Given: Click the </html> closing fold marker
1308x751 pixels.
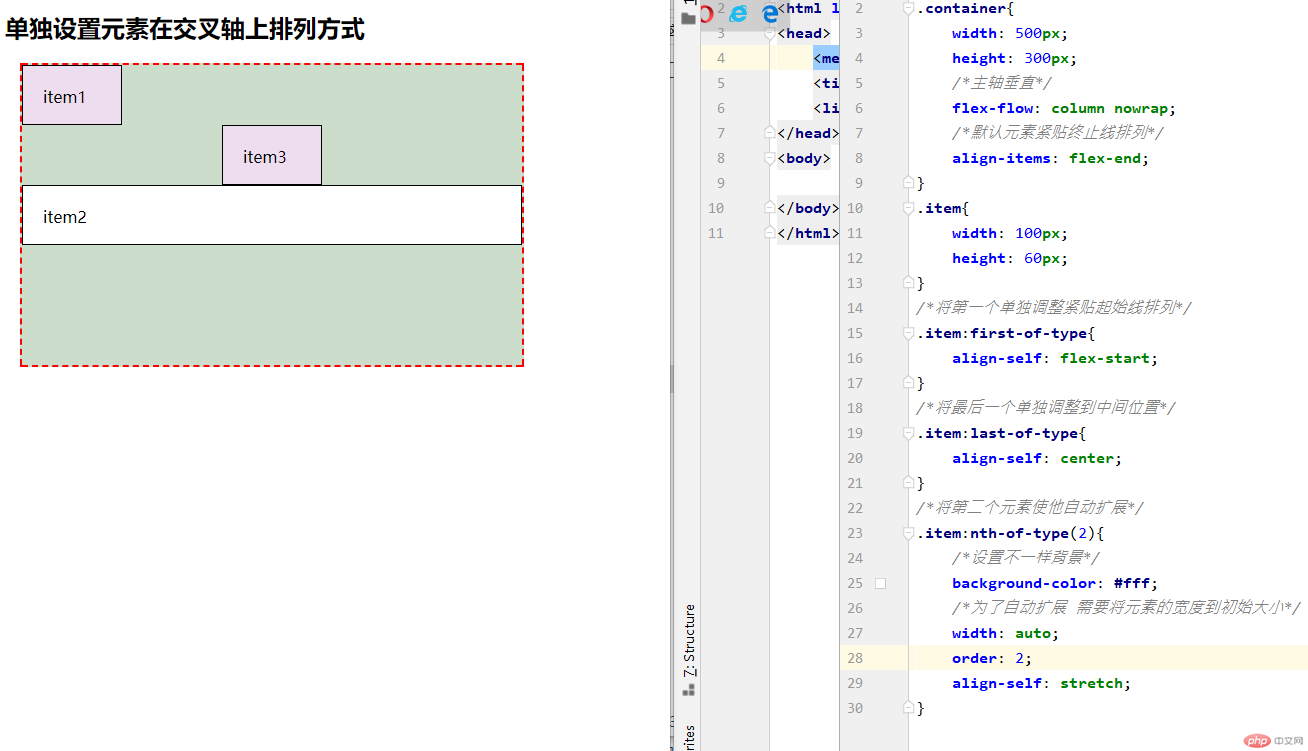Looking at the screenshot, I should 769,233.
